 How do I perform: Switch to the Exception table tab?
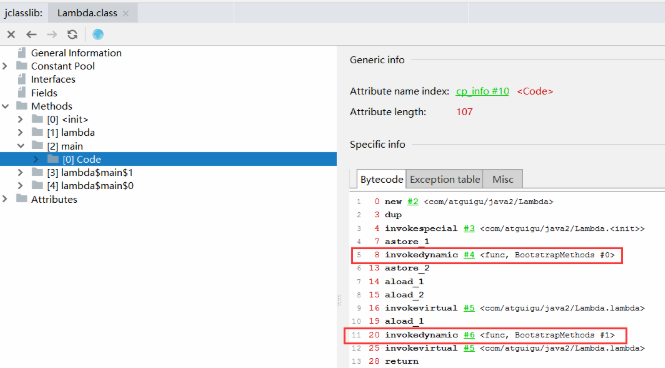(x=444, y=179)
